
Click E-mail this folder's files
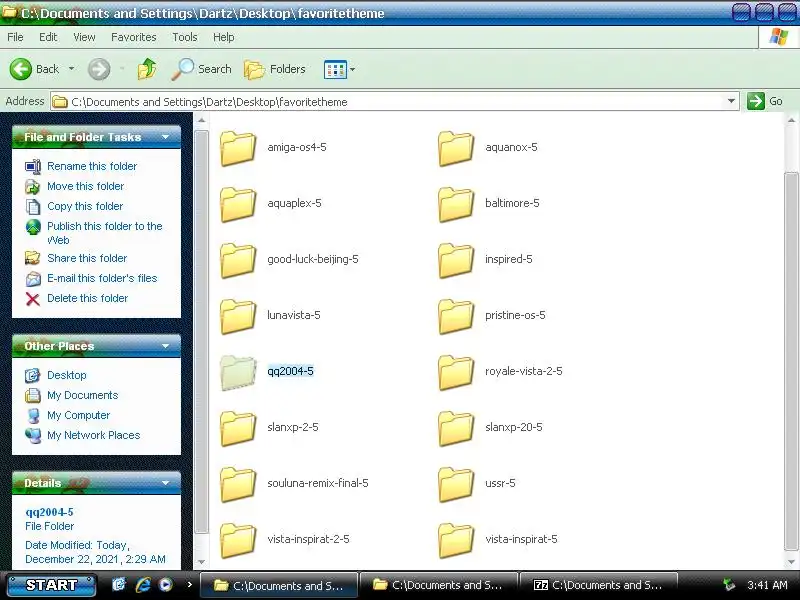[102, 278]
